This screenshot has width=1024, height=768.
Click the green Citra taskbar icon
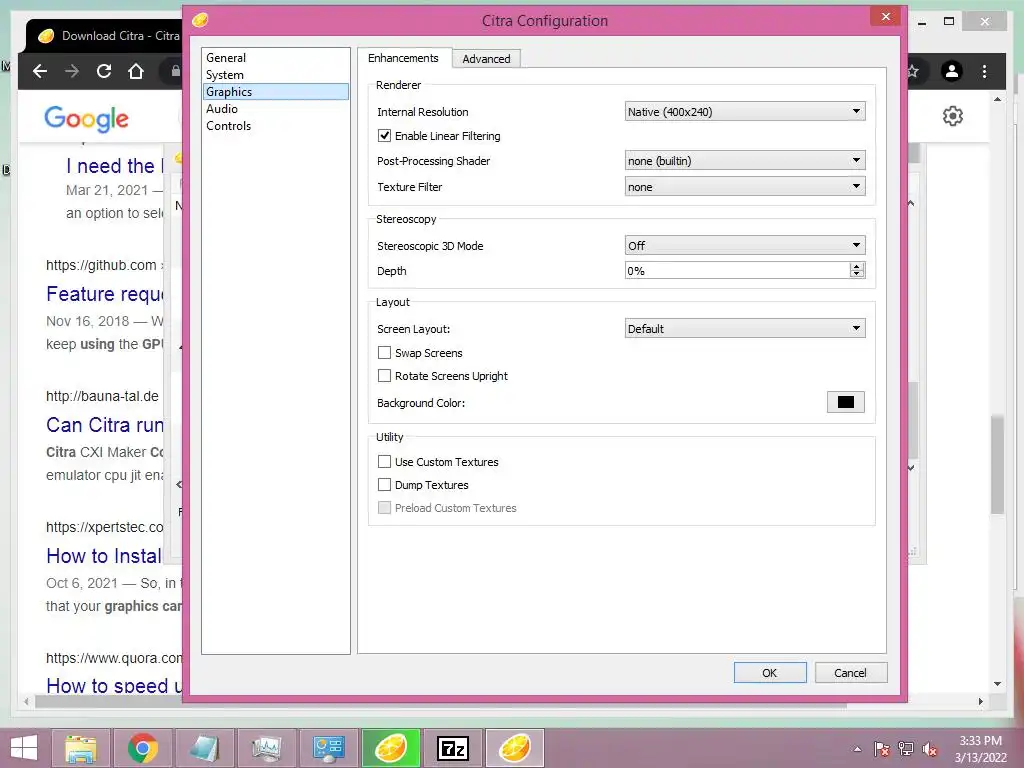391,748
